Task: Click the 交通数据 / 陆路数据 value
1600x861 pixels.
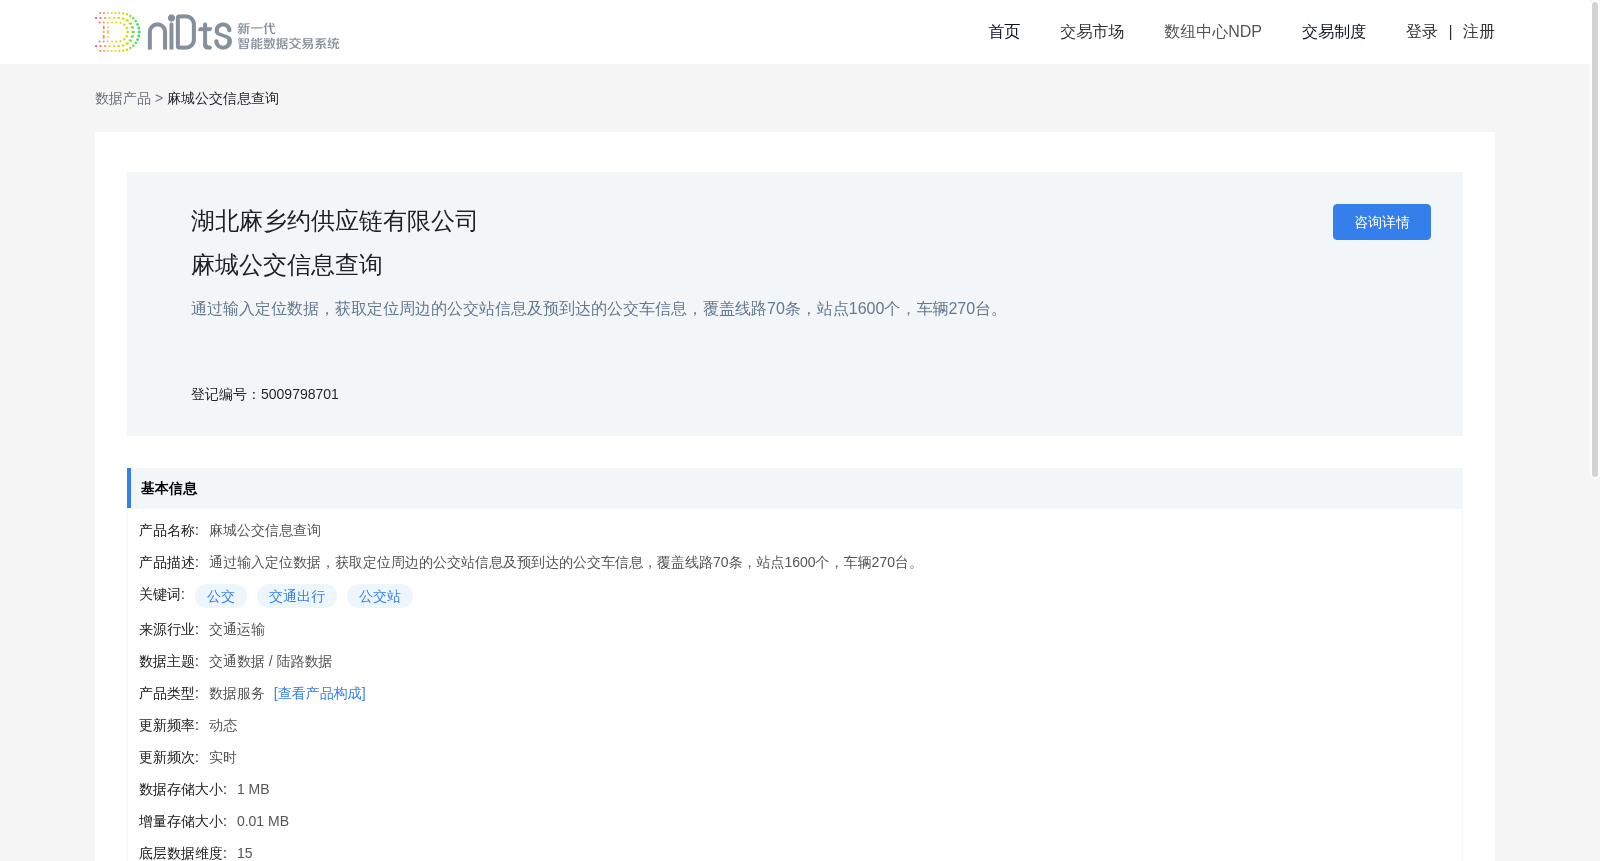Action: 270,661
